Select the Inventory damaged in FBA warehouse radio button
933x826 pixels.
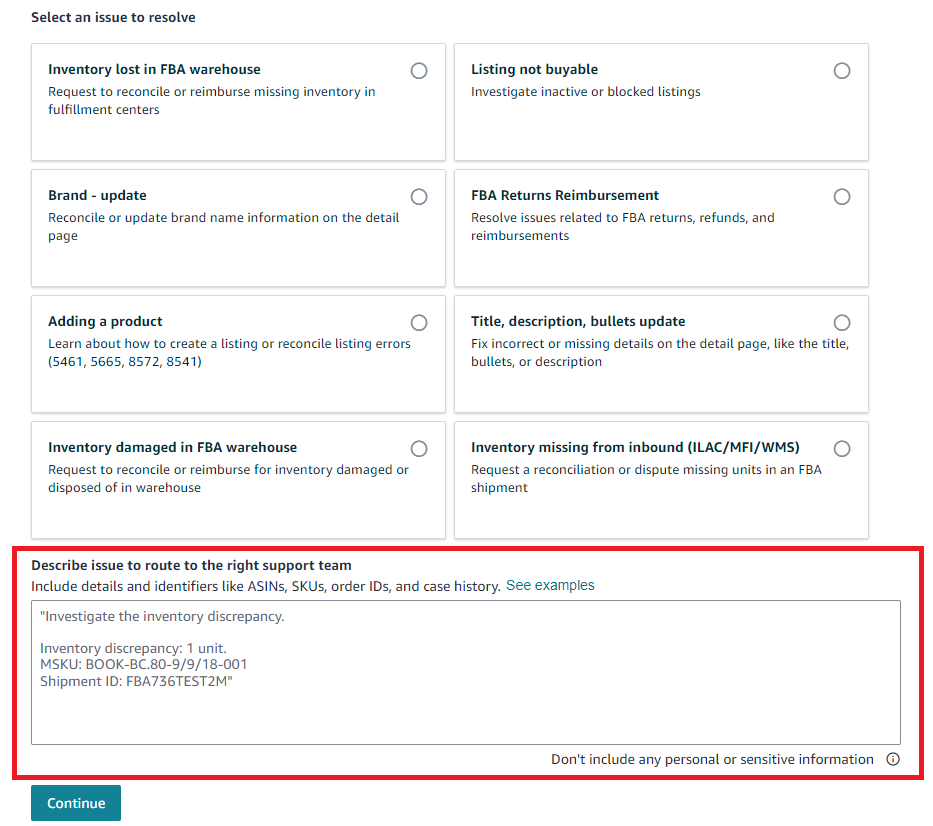[x=419, y=448]
